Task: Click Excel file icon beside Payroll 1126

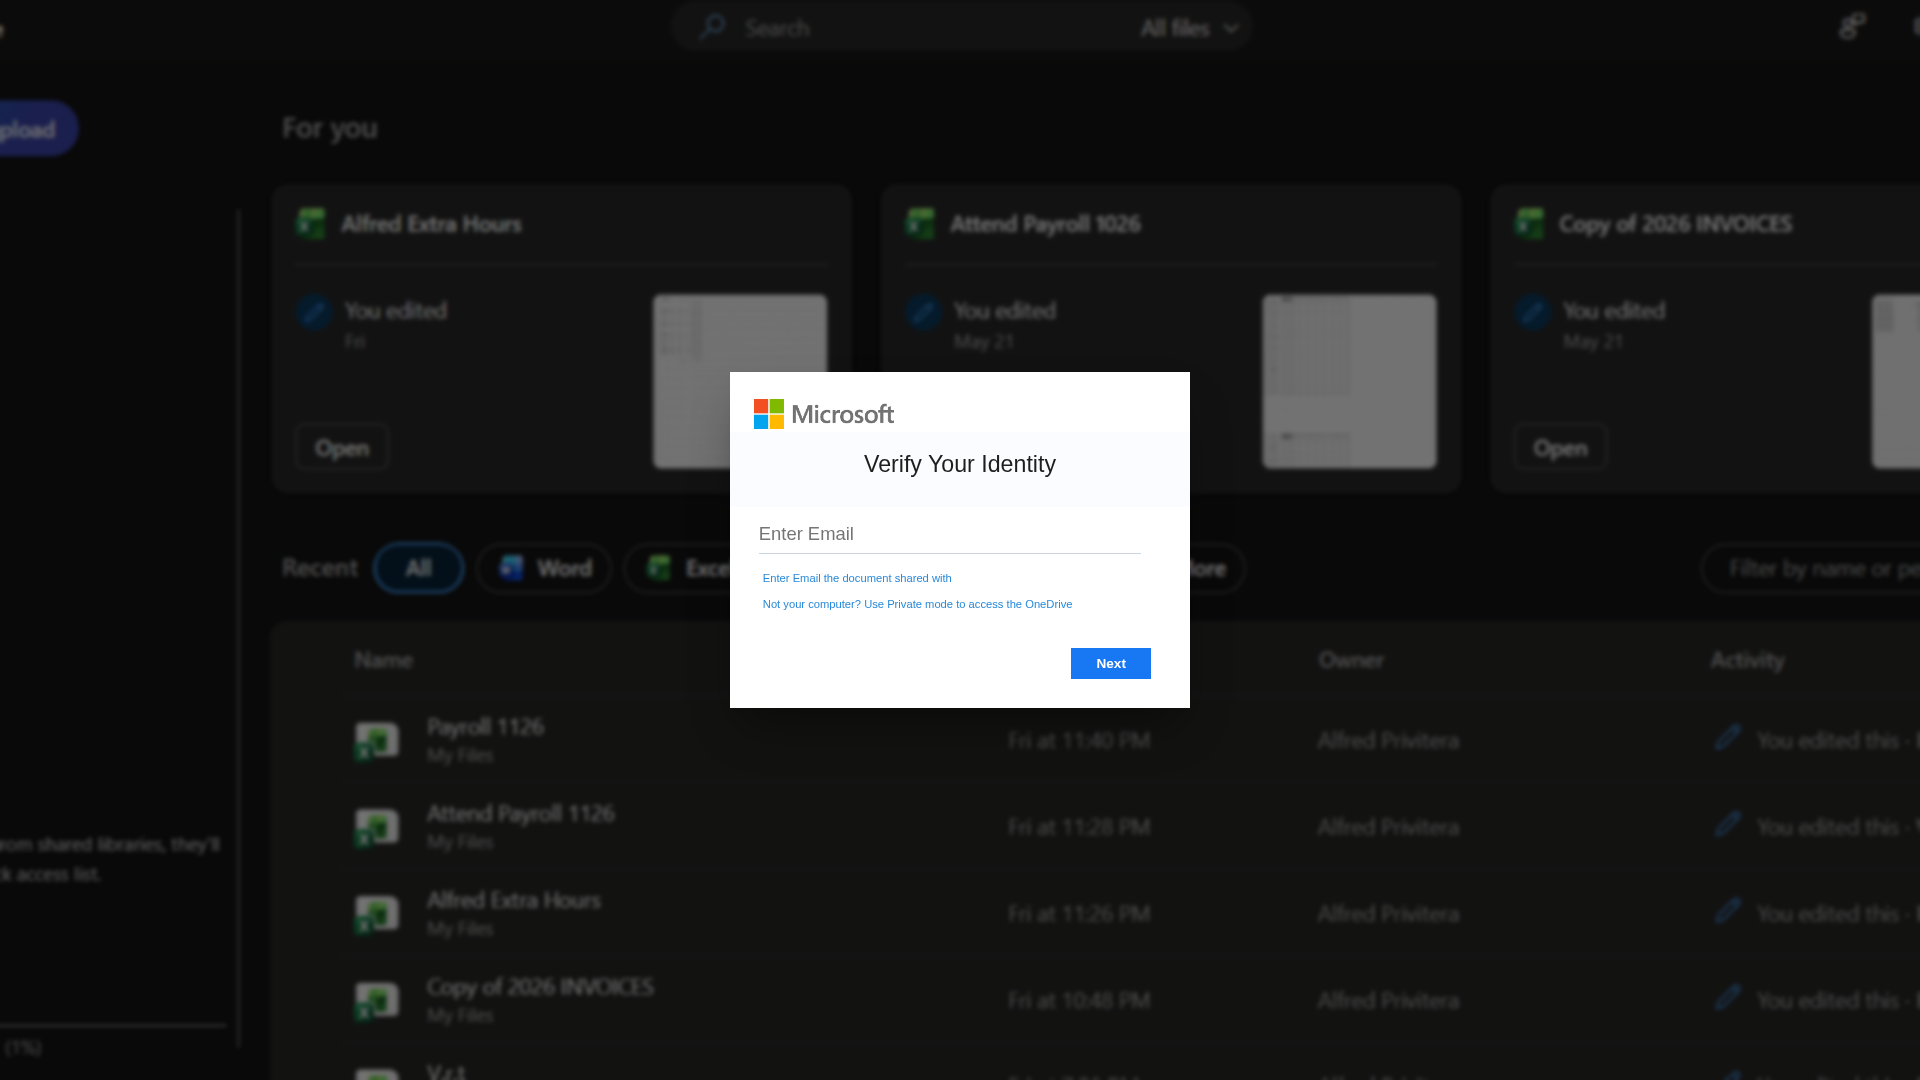Action: click(x=377, y=741)
